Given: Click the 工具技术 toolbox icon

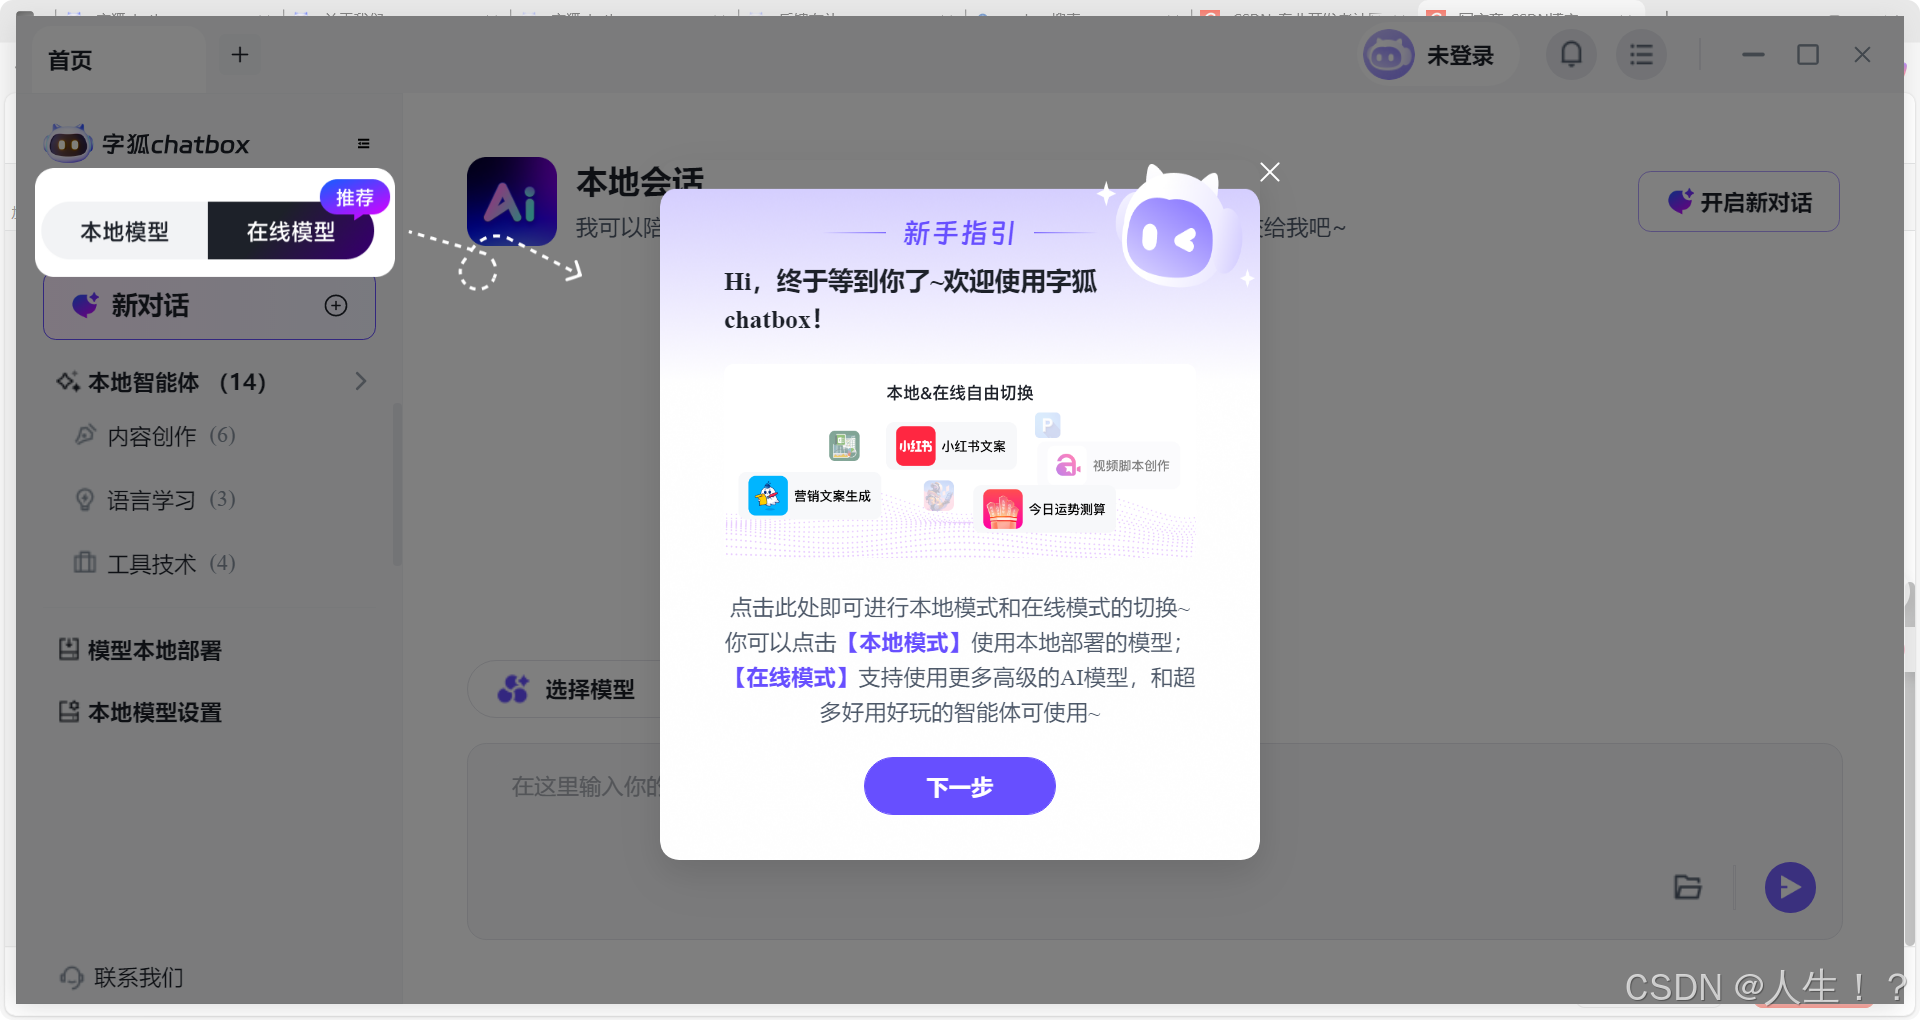Looking at the screenshot, I should pyautogui.click(x=85, y=562).
